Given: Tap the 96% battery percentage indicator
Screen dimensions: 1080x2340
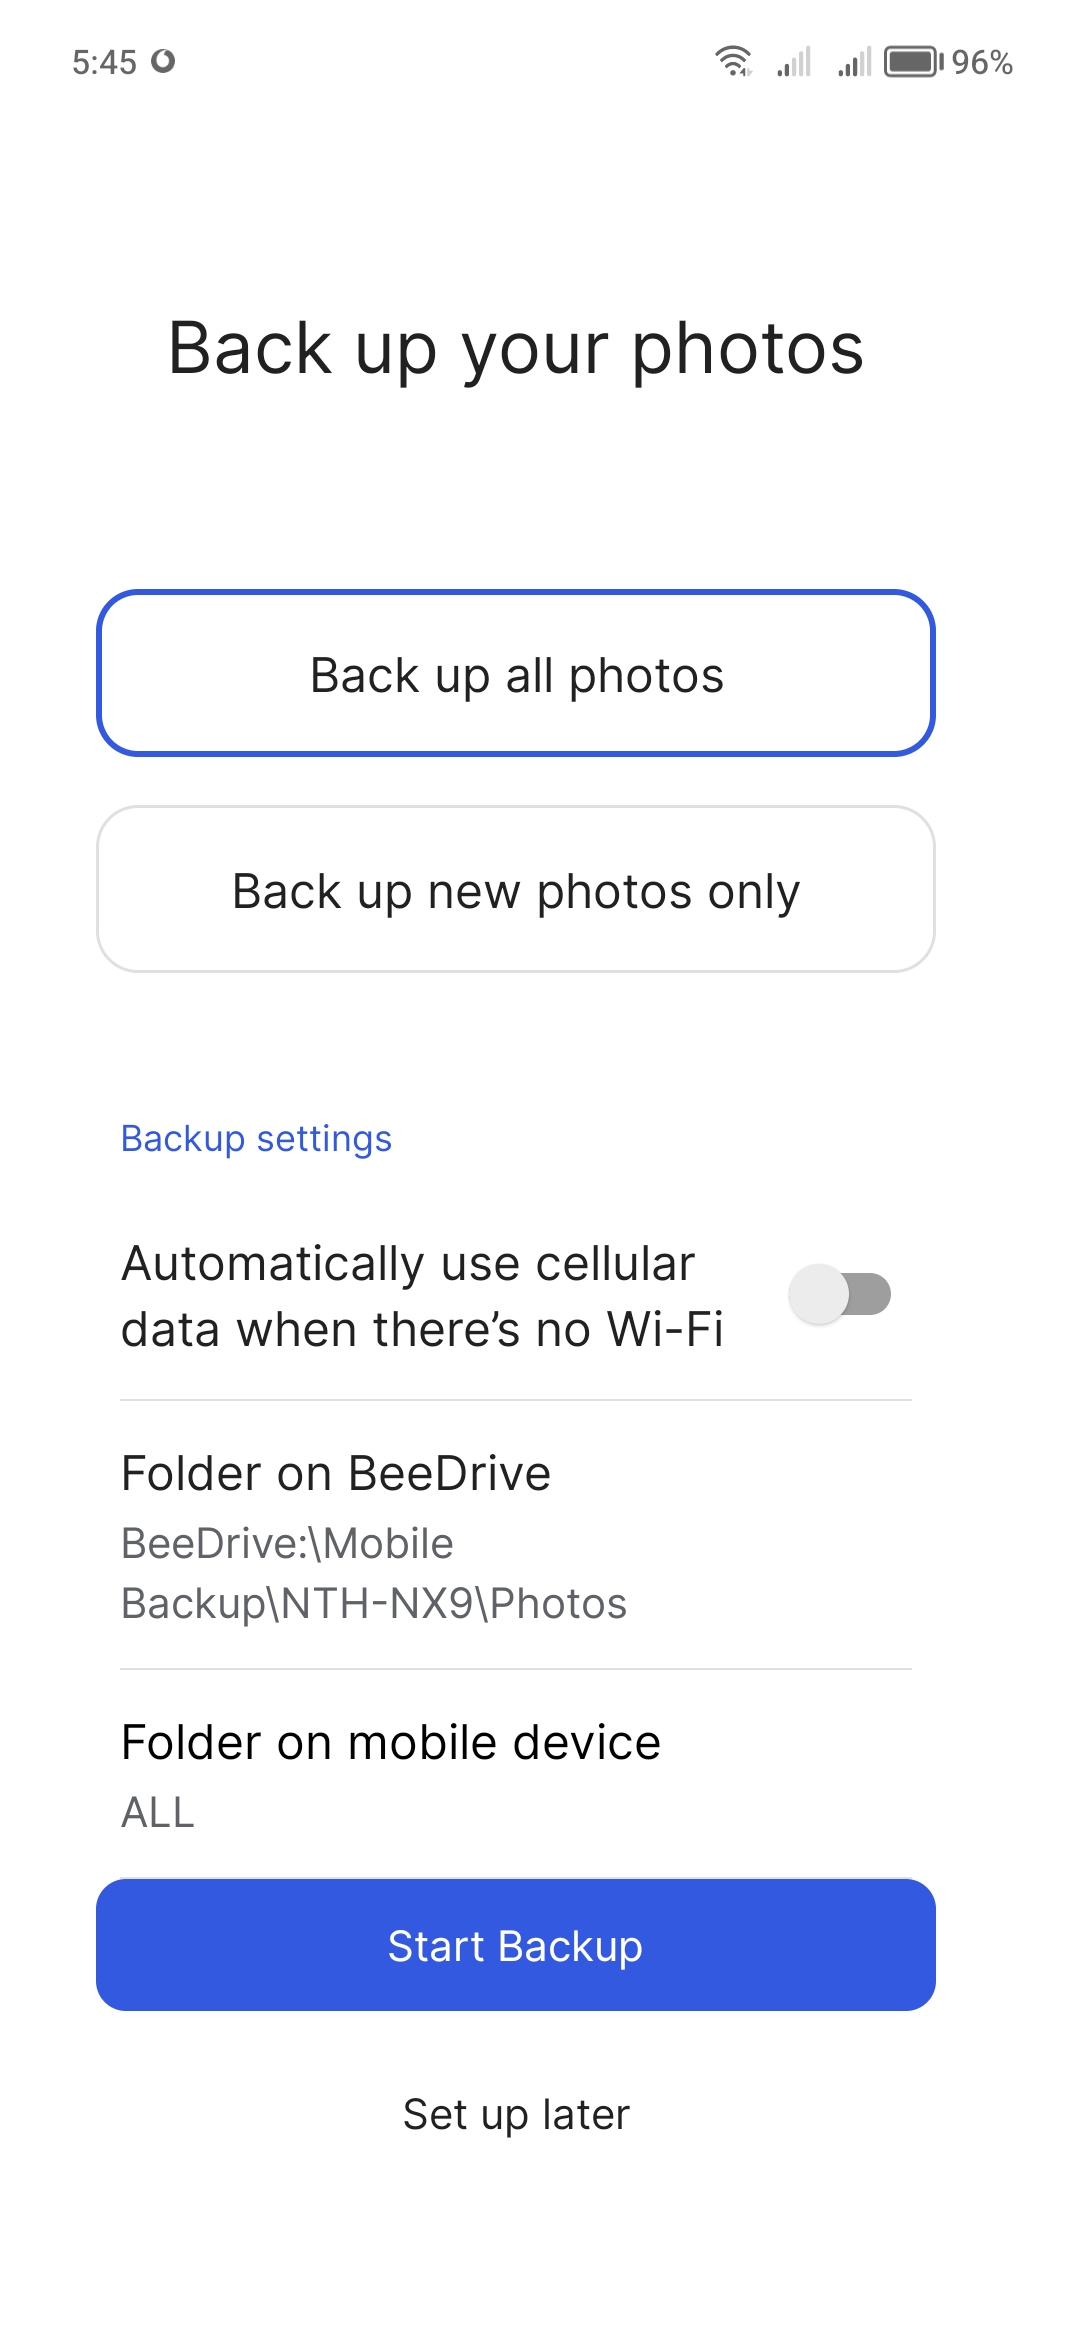Looking at the screenshot, I should point(982,63).
